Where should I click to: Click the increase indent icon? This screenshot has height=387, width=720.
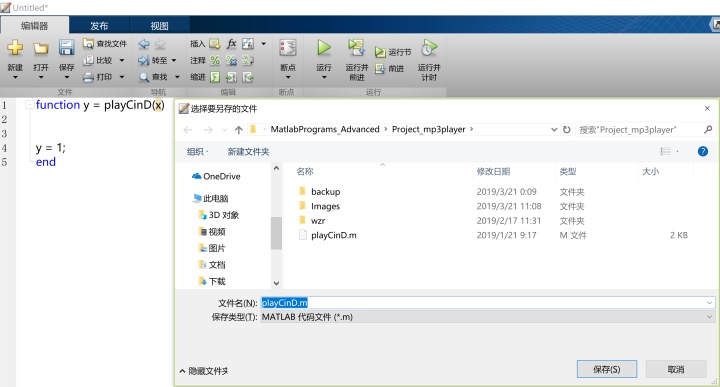click(232, 77)
